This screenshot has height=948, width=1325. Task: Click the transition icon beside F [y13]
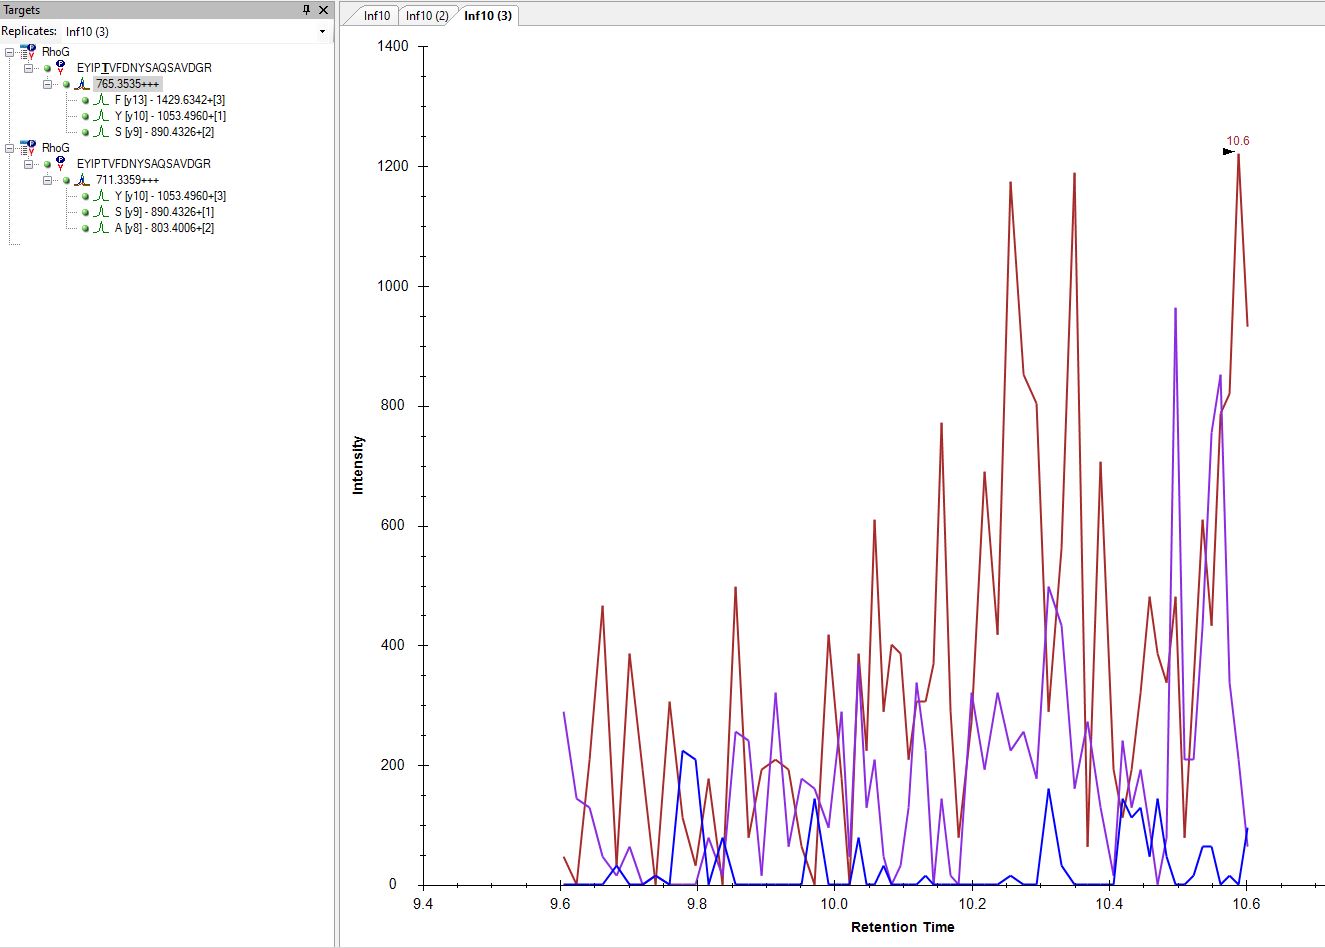(101, 100)
